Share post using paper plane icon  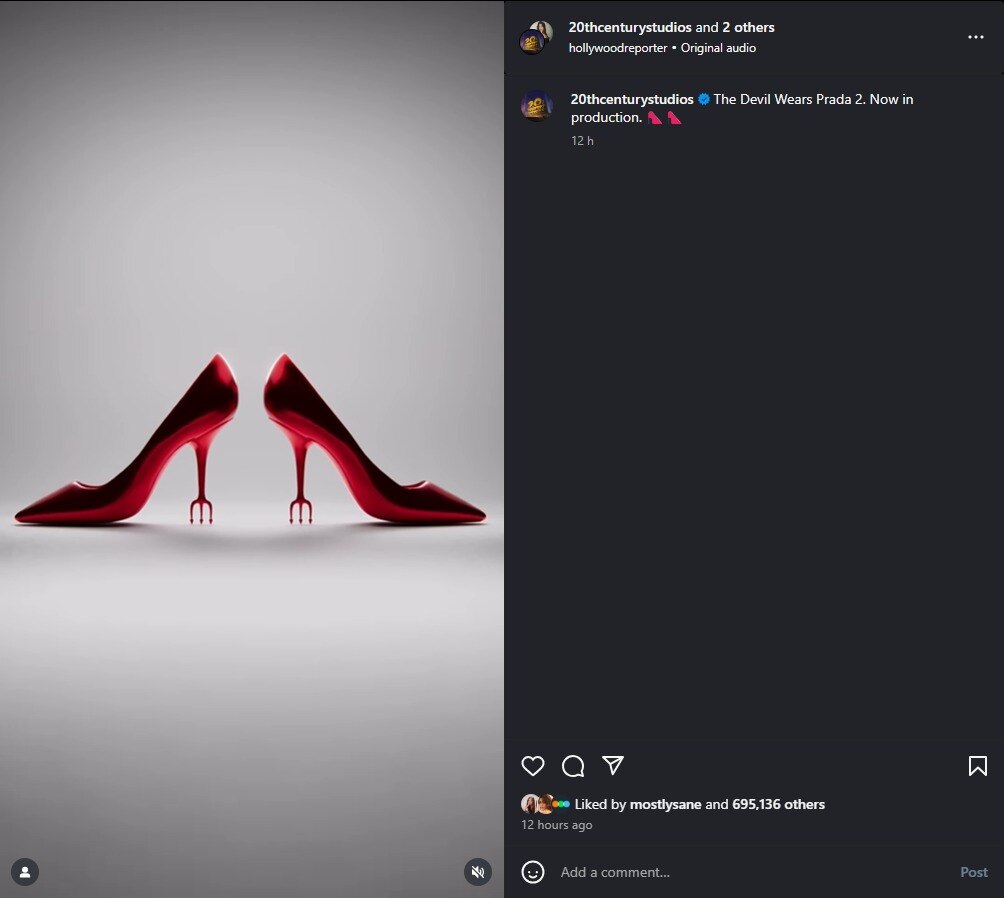coord(613,766)
